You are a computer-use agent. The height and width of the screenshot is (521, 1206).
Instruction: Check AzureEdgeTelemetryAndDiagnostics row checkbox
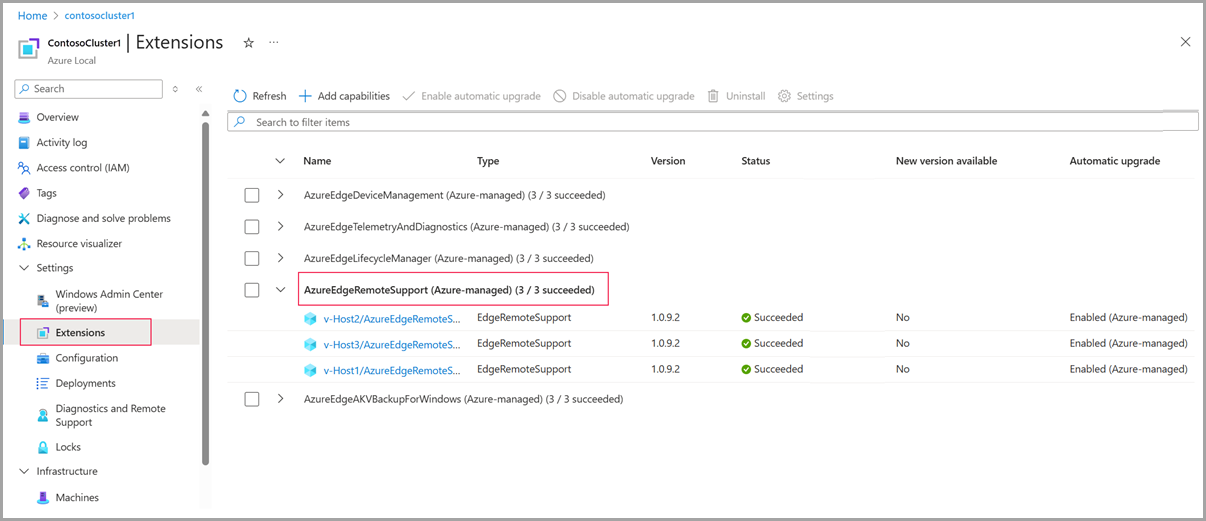252,227
